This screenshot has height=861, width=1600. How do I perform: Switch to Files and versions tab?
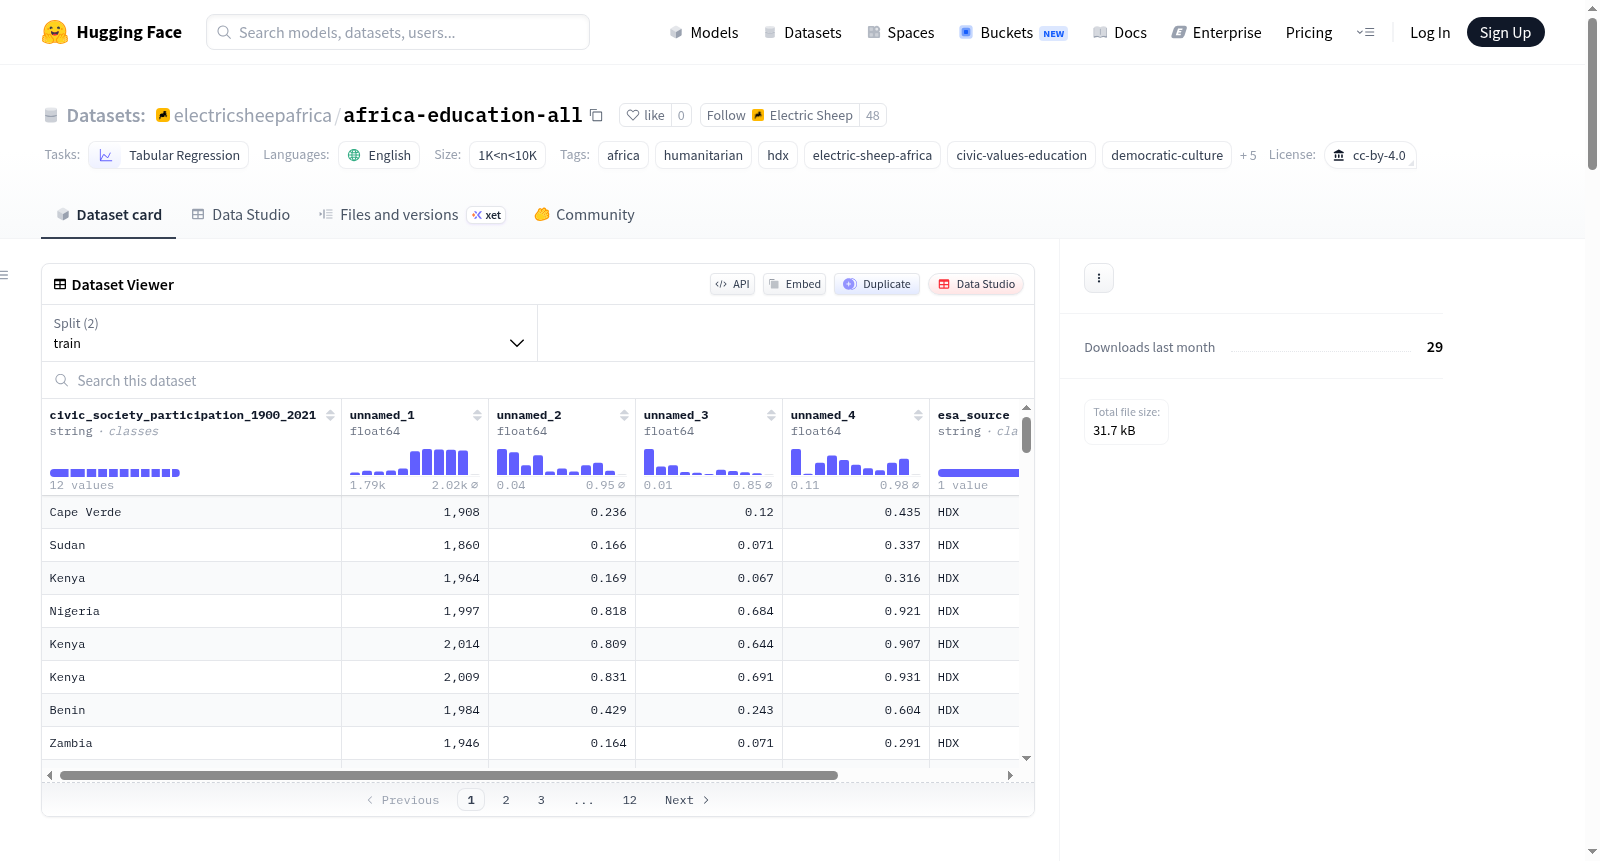point(411,214)
